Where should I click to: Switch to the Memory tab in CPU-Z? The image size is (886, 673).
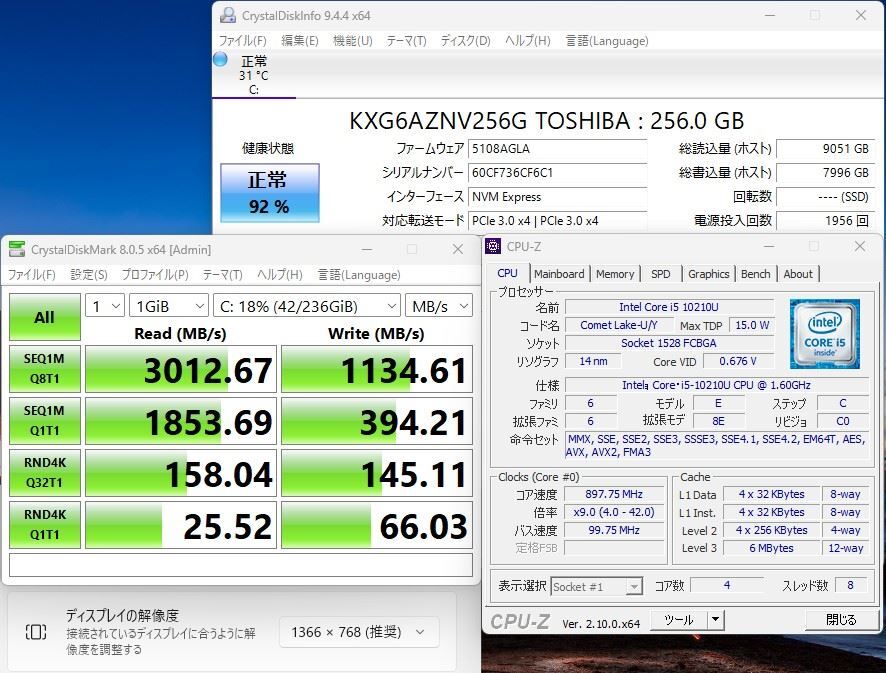click(x=615, y=273)
